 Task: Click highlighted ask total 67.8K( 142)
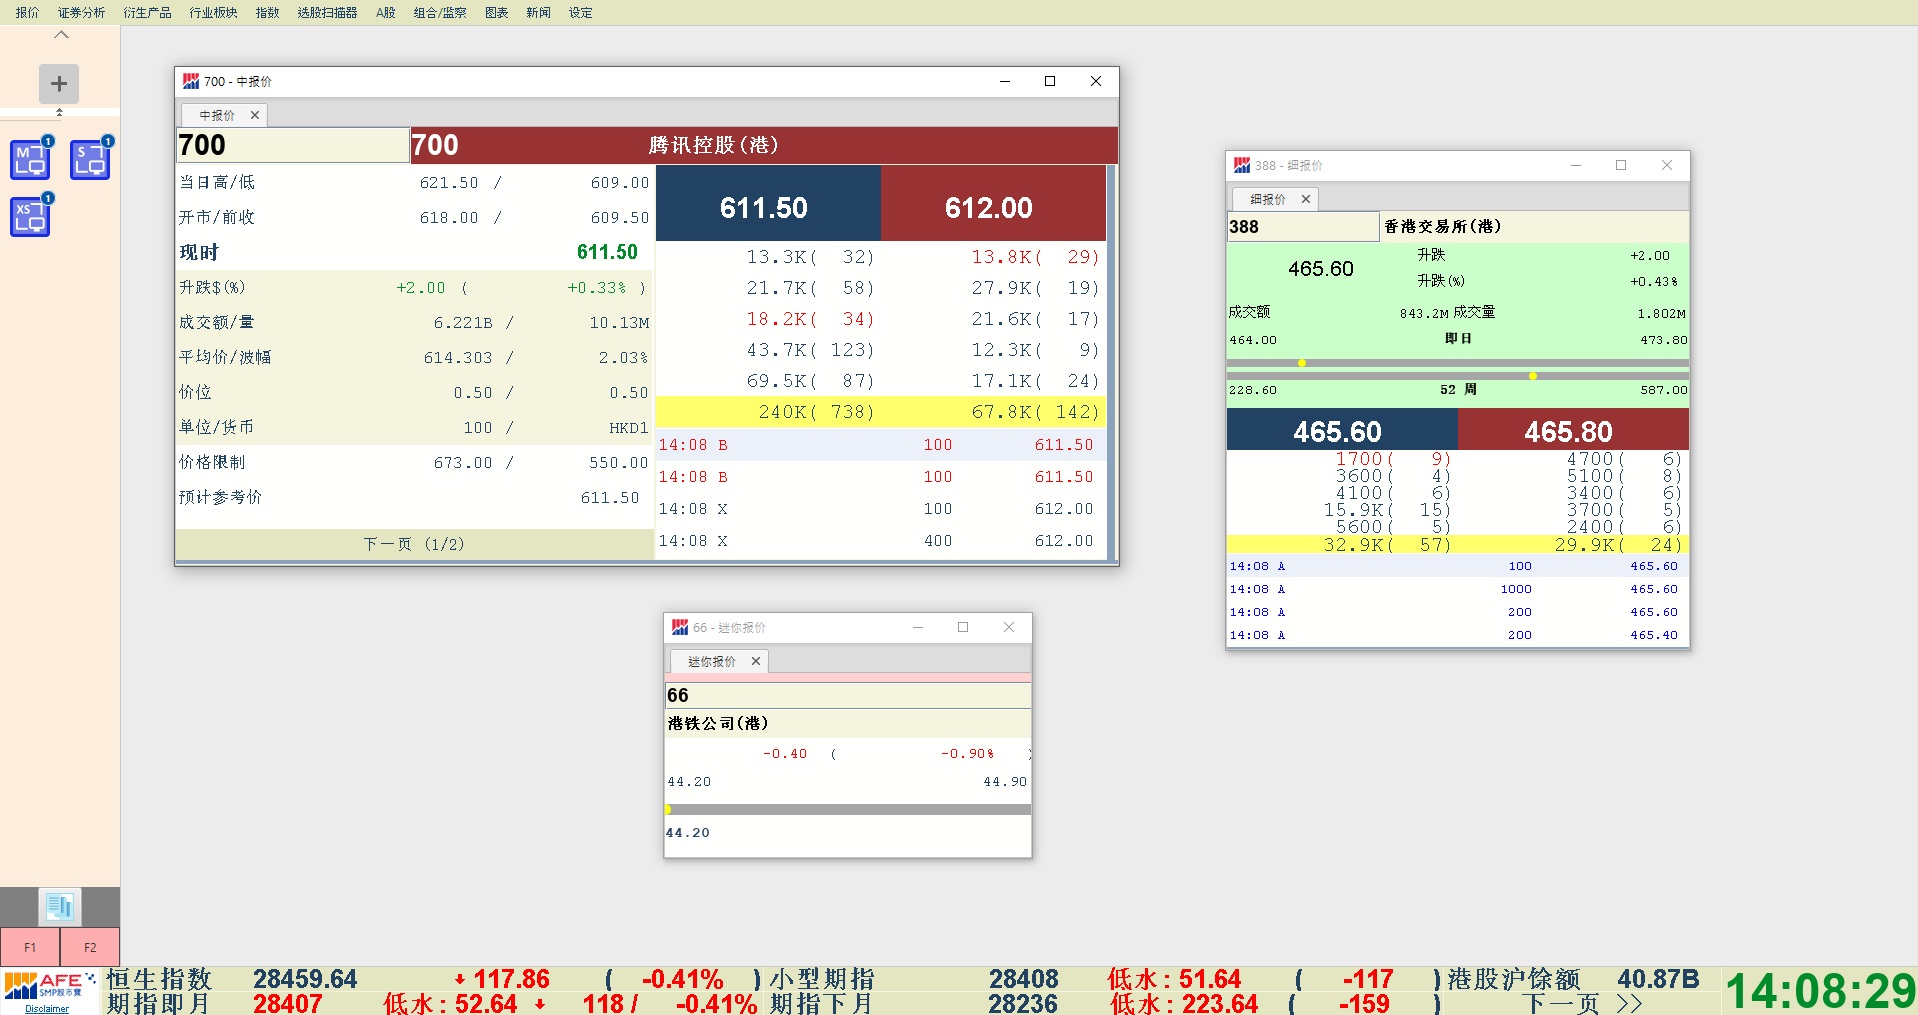pos(1036,412)
